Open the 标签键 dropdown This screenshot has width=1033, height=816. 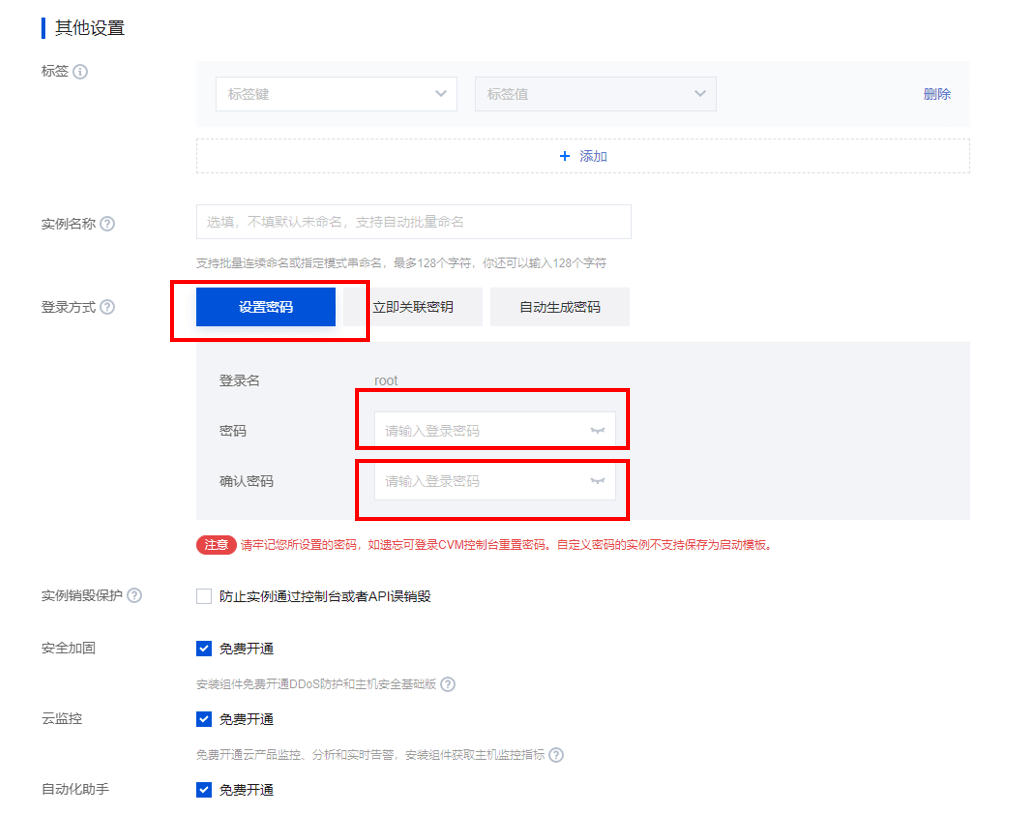point(335,93)
